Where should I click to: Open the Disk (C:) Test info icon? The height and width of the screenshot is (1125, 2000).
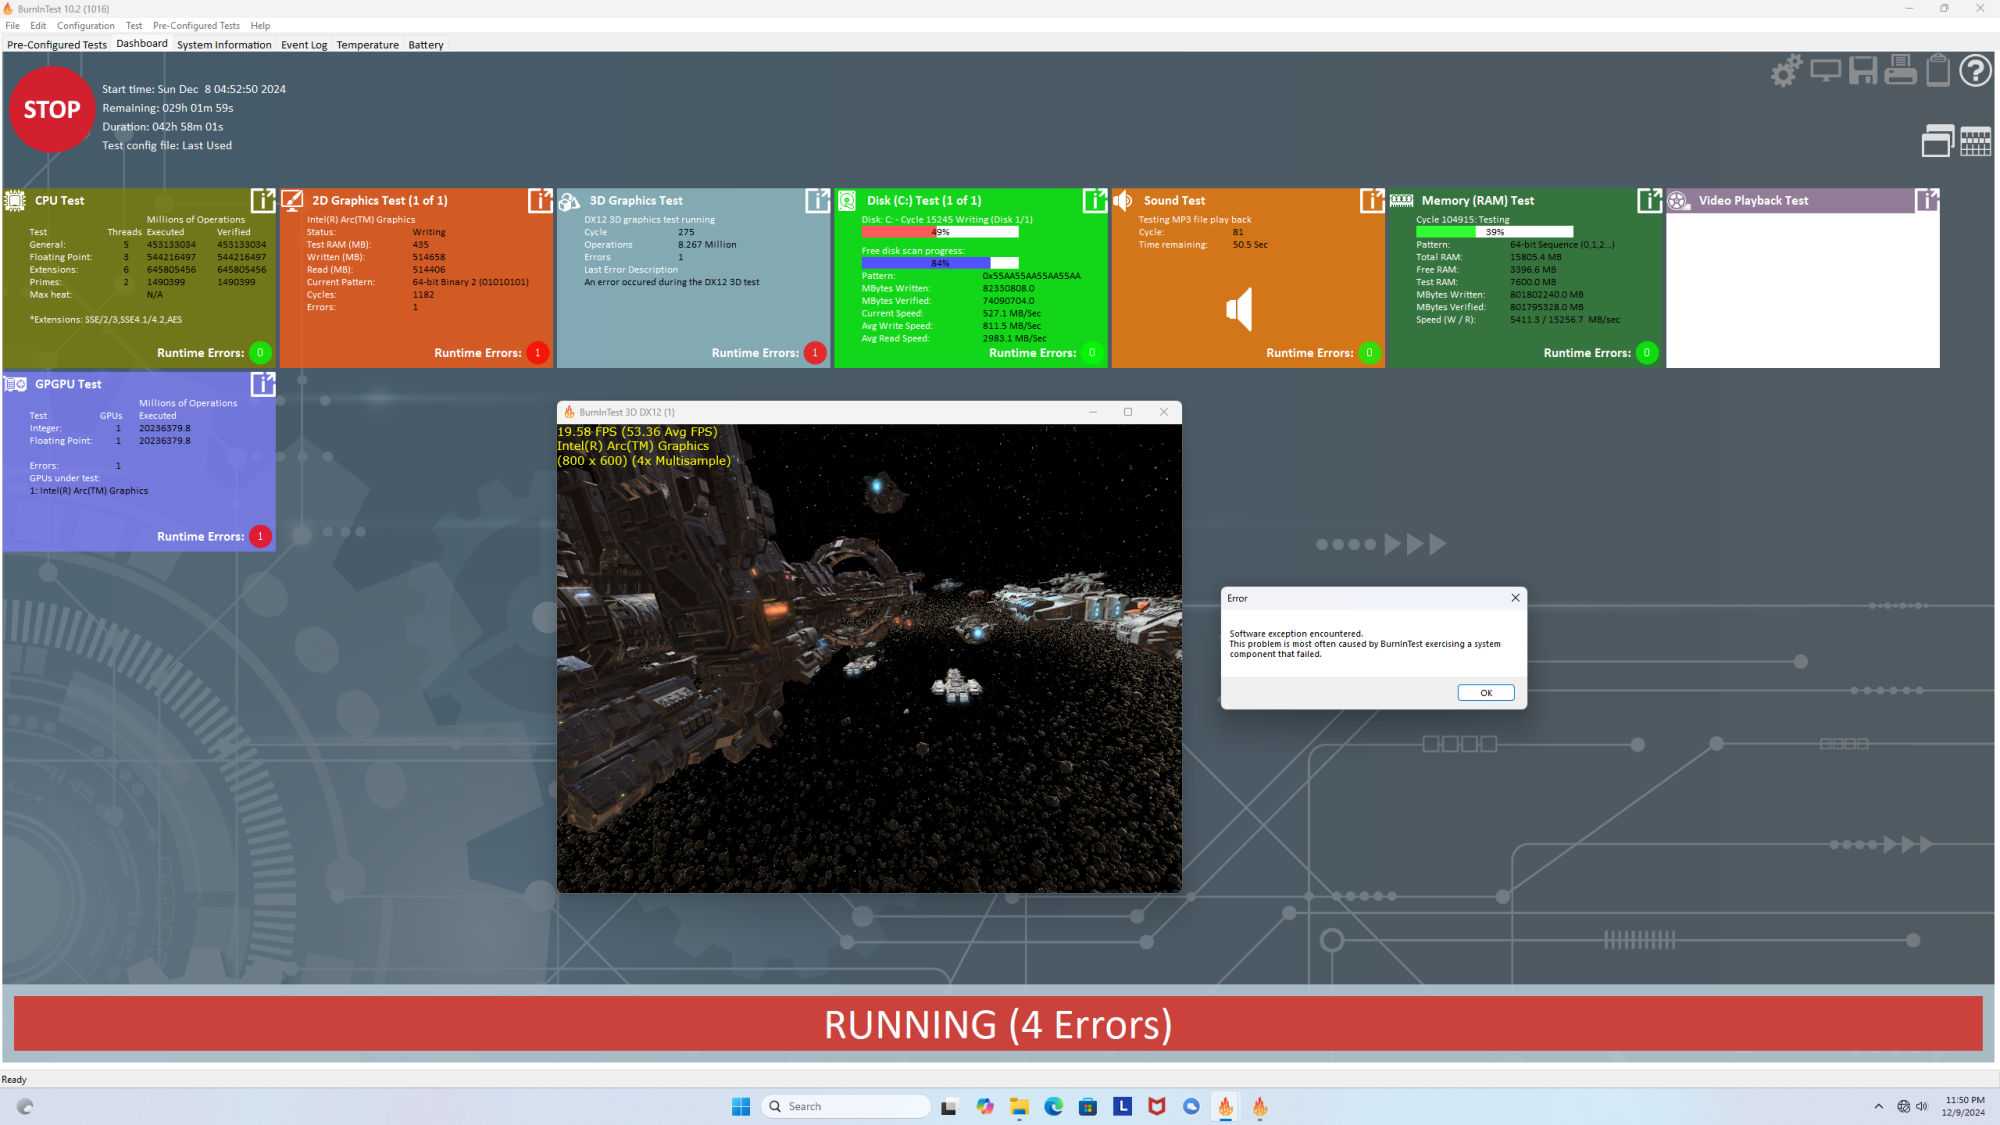click(x=1095, y=201)
